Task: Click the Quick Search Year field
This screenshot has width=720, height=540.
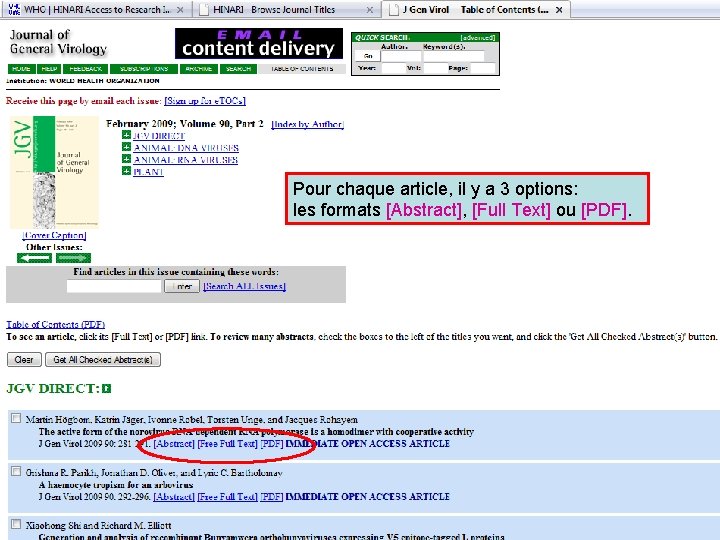Action: [x=392, y=68]
